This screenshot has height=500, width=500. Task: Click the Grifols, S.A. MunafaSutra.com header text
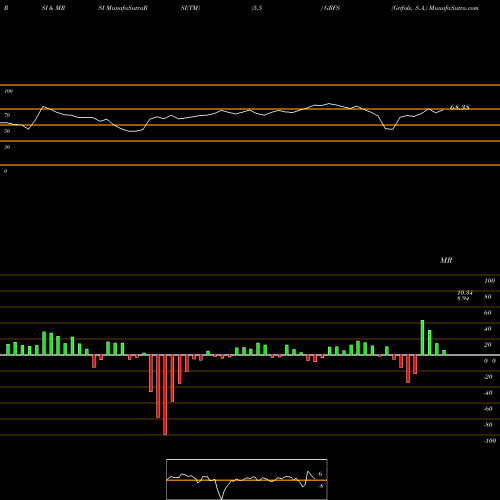[x=435, y=8]
